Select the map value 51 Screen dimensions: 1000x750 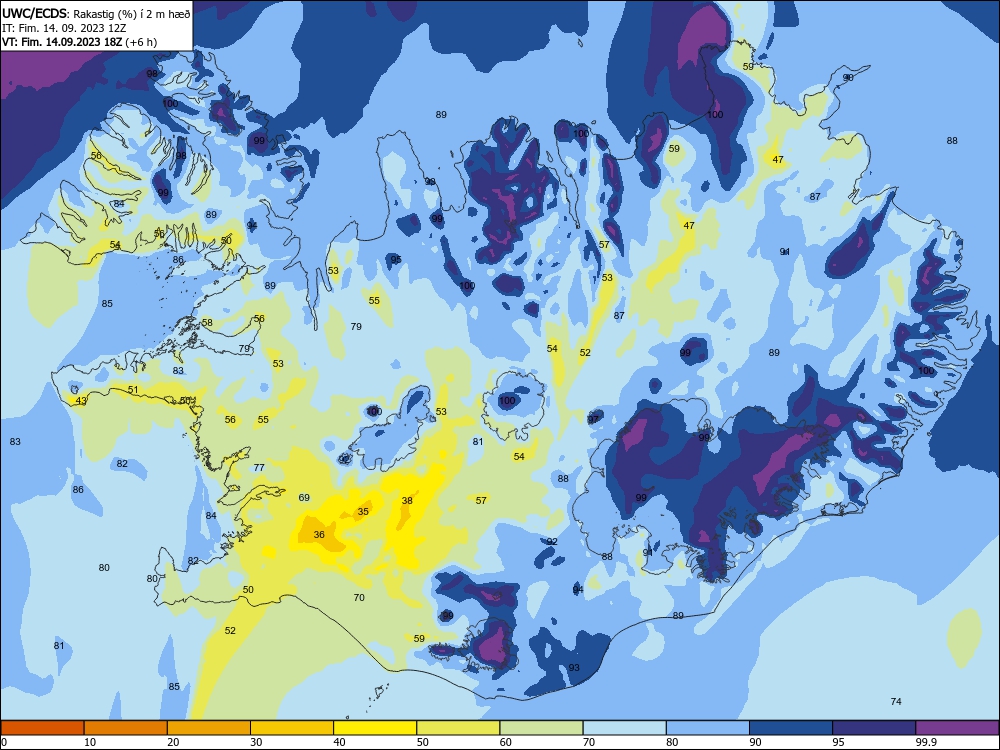pyautogui.click(x=133, y=390)
